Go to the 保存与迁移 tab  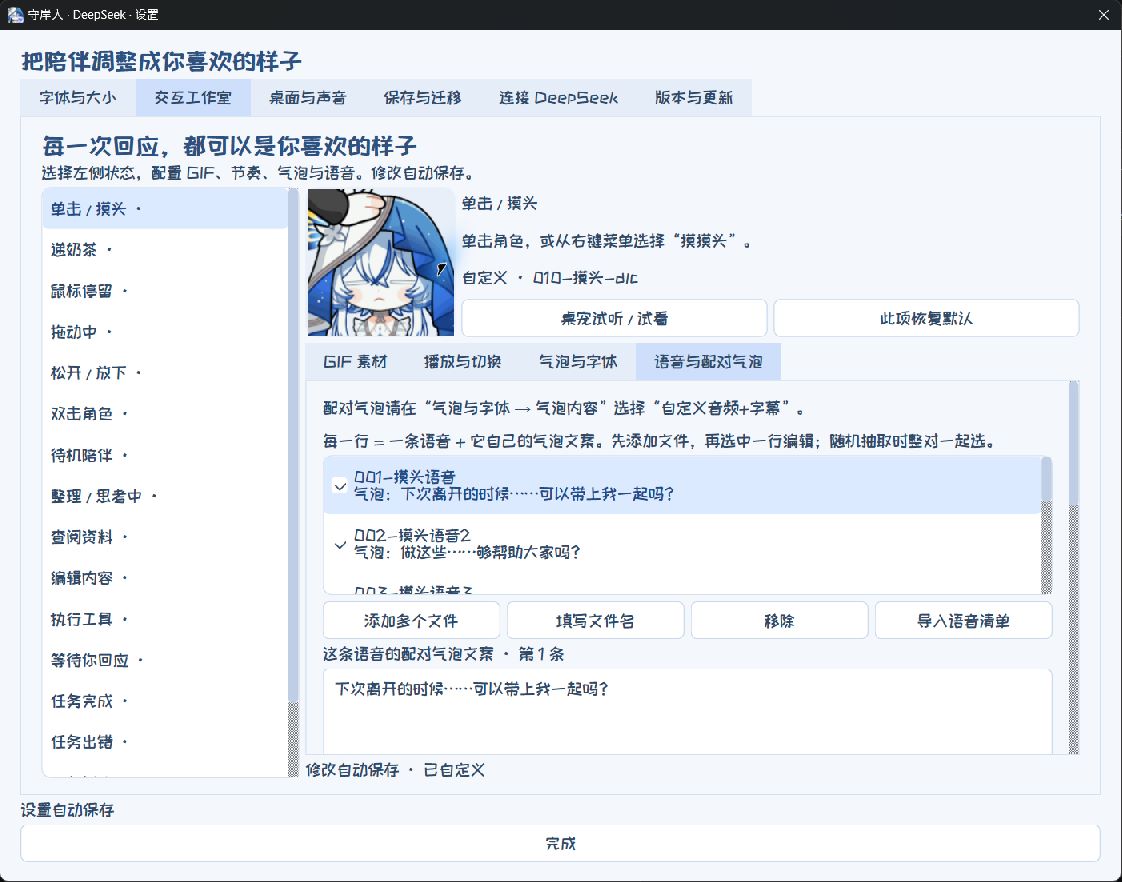422,98
